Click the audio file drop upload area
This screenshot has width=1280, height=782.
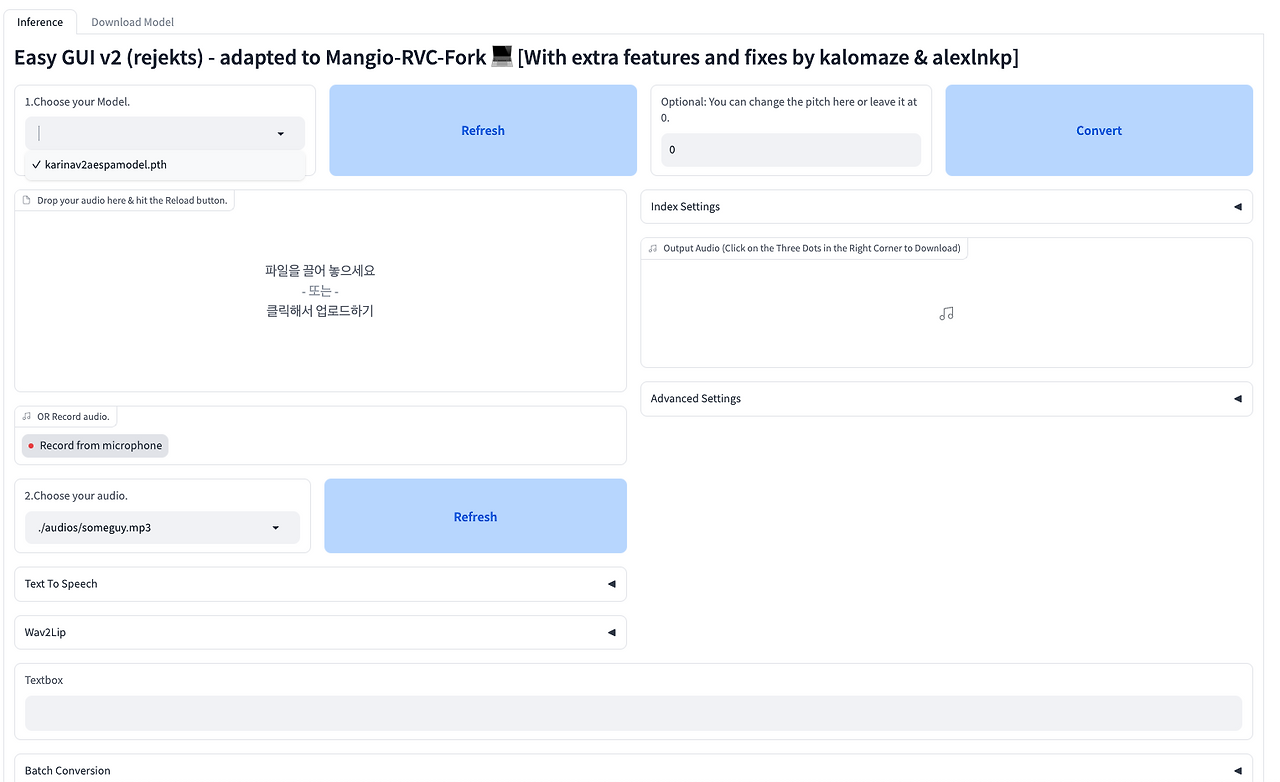[320, 291]
